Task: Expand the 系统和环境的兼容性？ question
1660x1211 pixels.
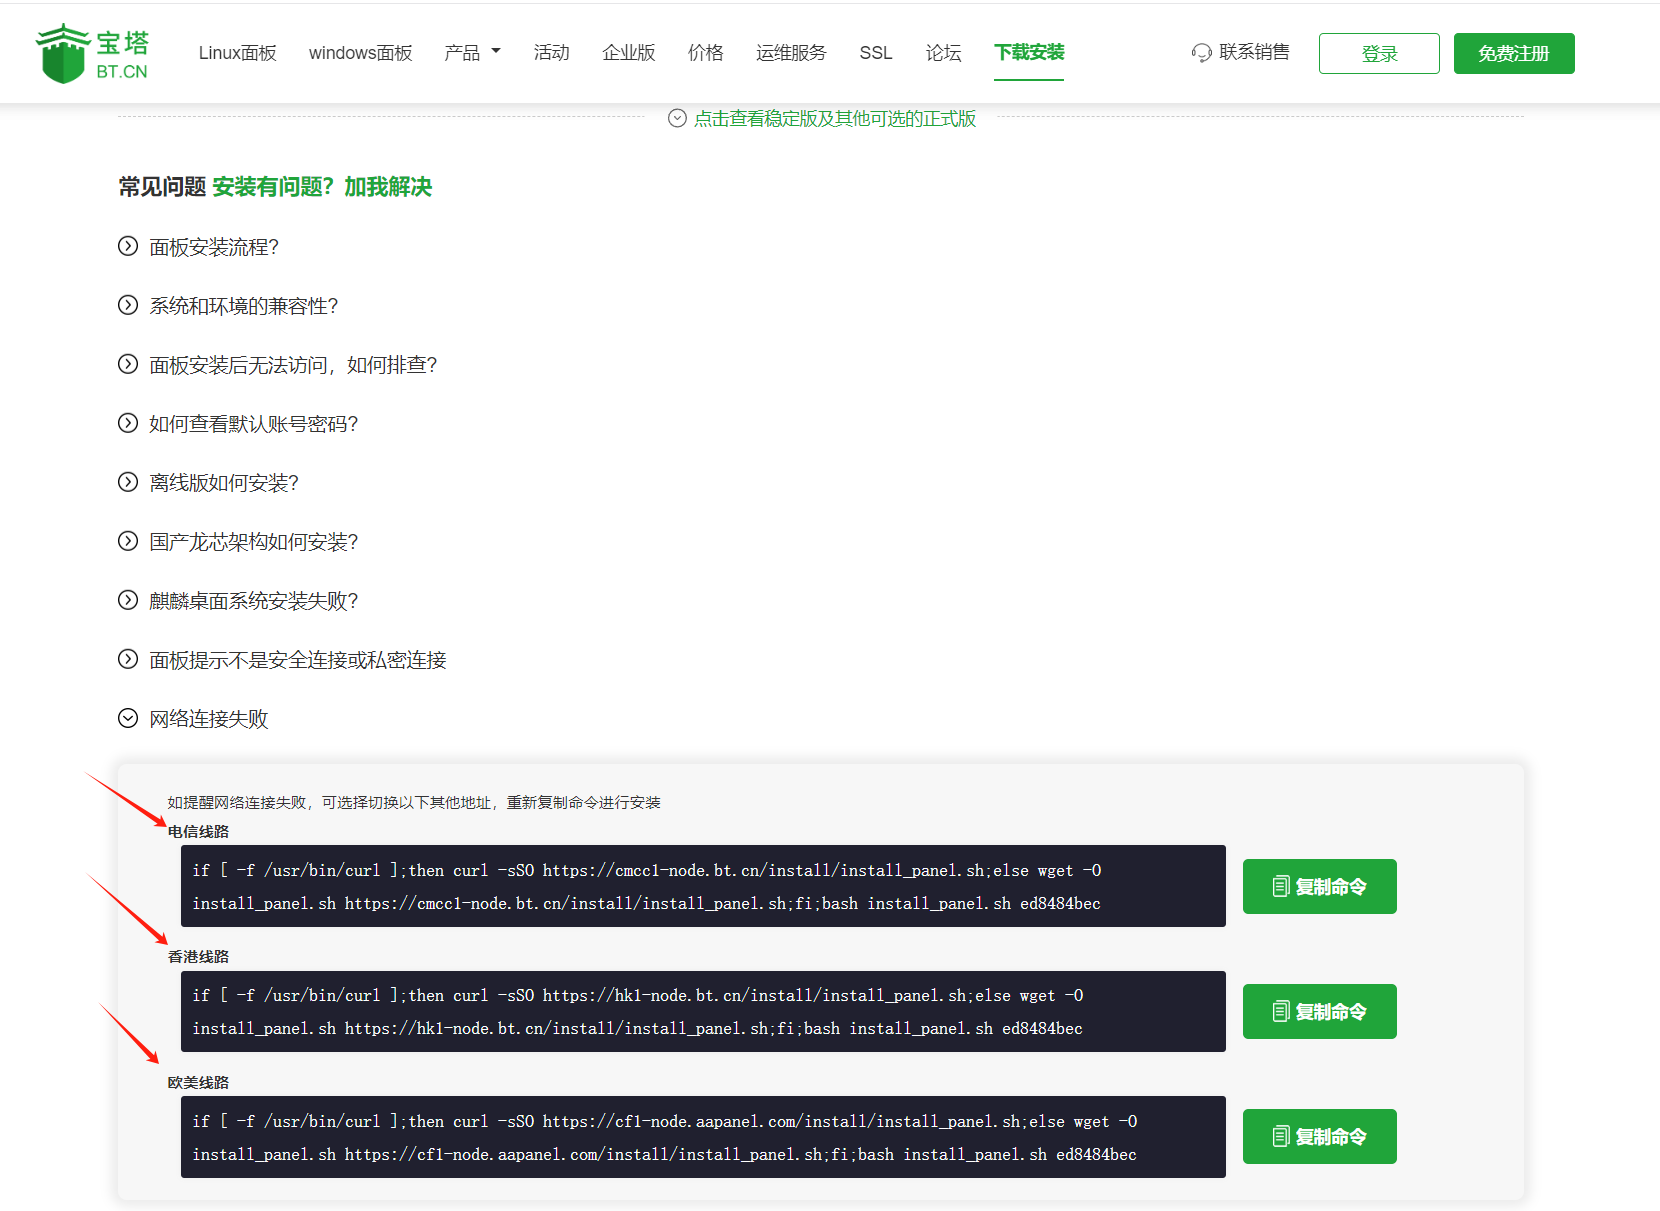Action: click(x=244, y=306)
